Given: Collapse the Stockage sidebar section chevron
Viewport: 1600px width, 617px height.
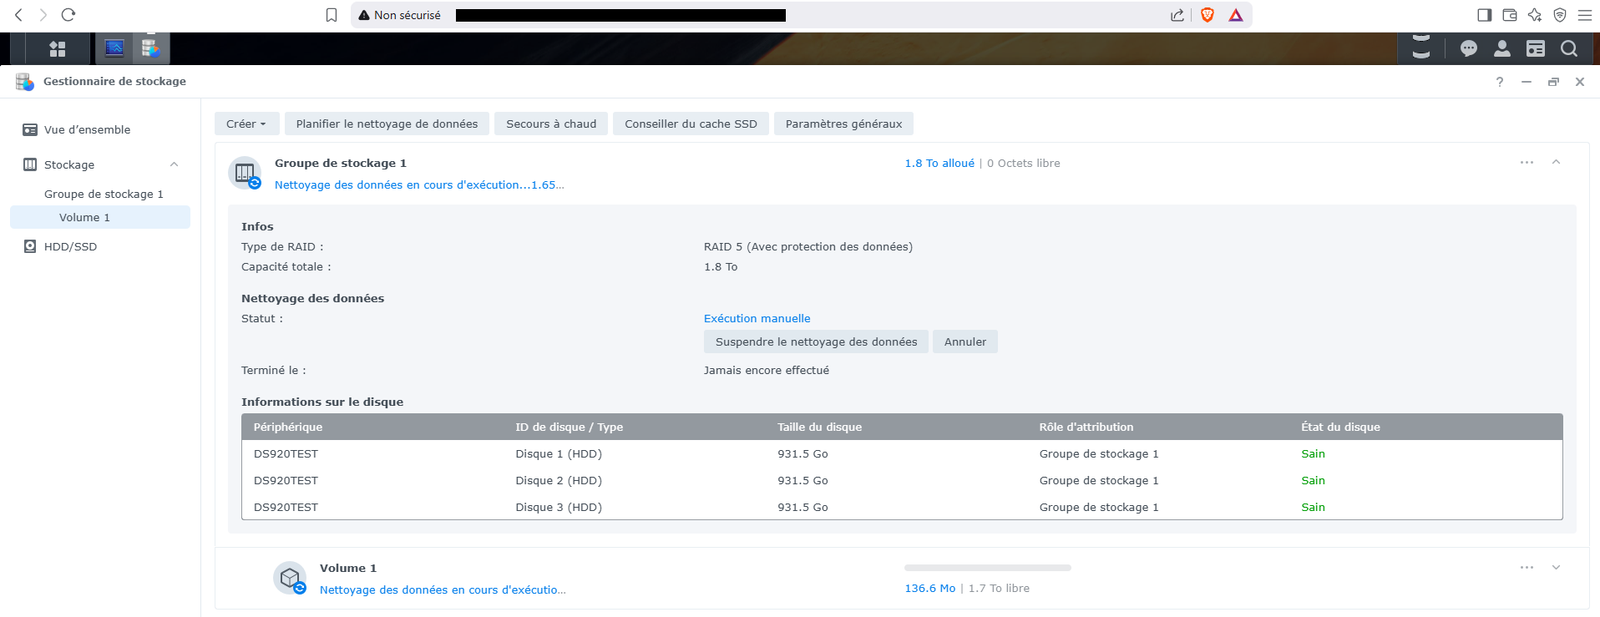Looking at the screenshot, I should [x=174, y=165].
